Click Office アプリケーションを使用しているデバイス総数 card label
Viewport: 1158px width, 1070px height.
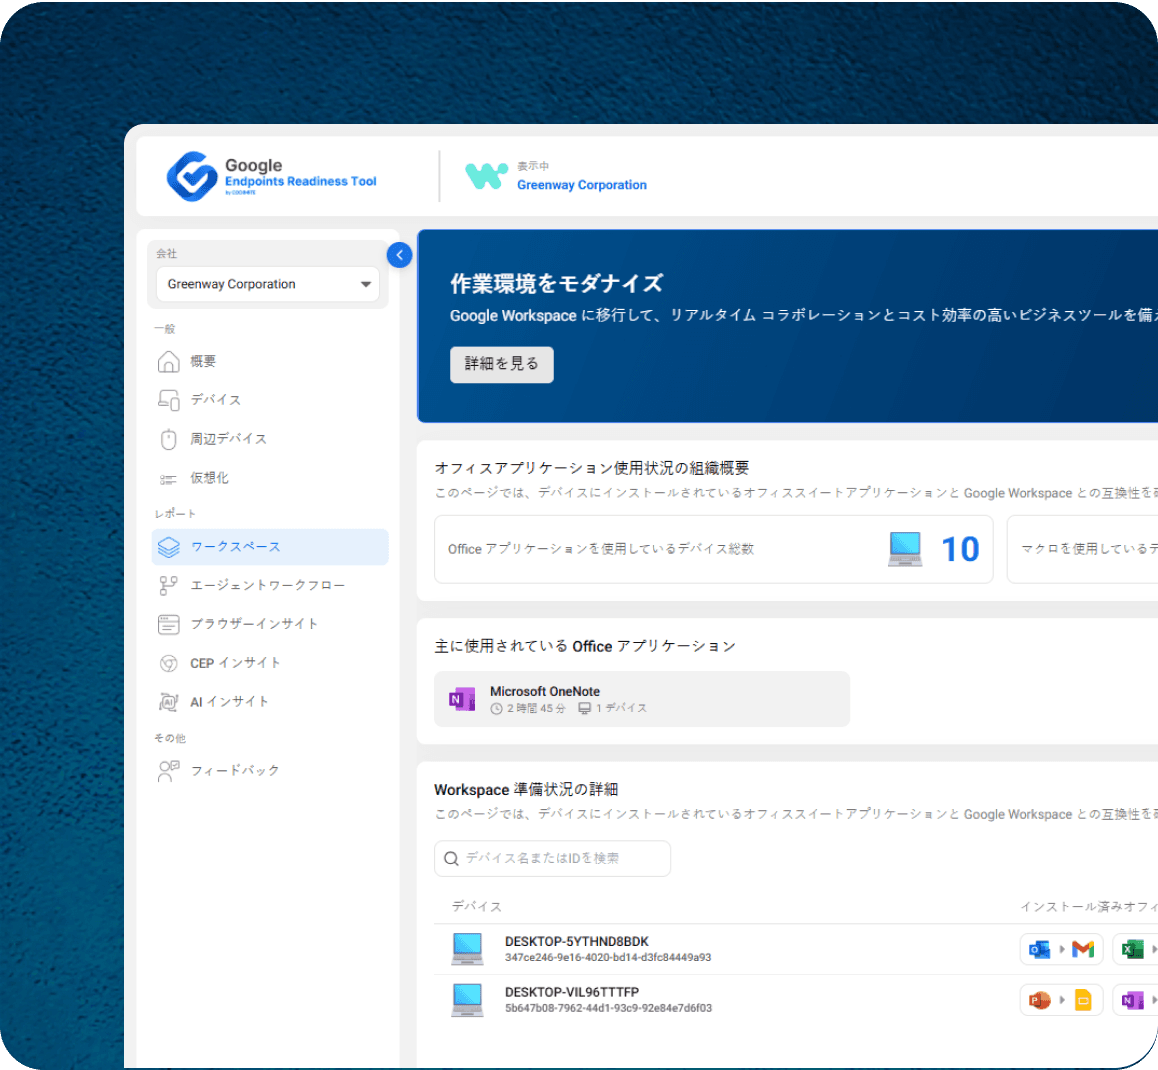tap(600, 549)
